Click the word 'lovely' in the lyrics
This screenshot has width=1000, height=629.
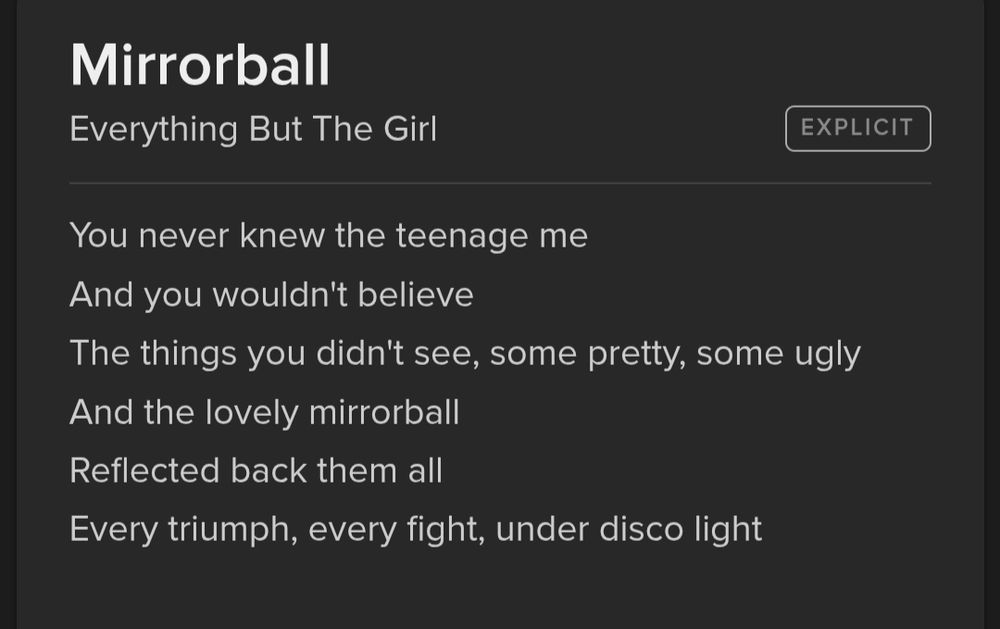252,413
